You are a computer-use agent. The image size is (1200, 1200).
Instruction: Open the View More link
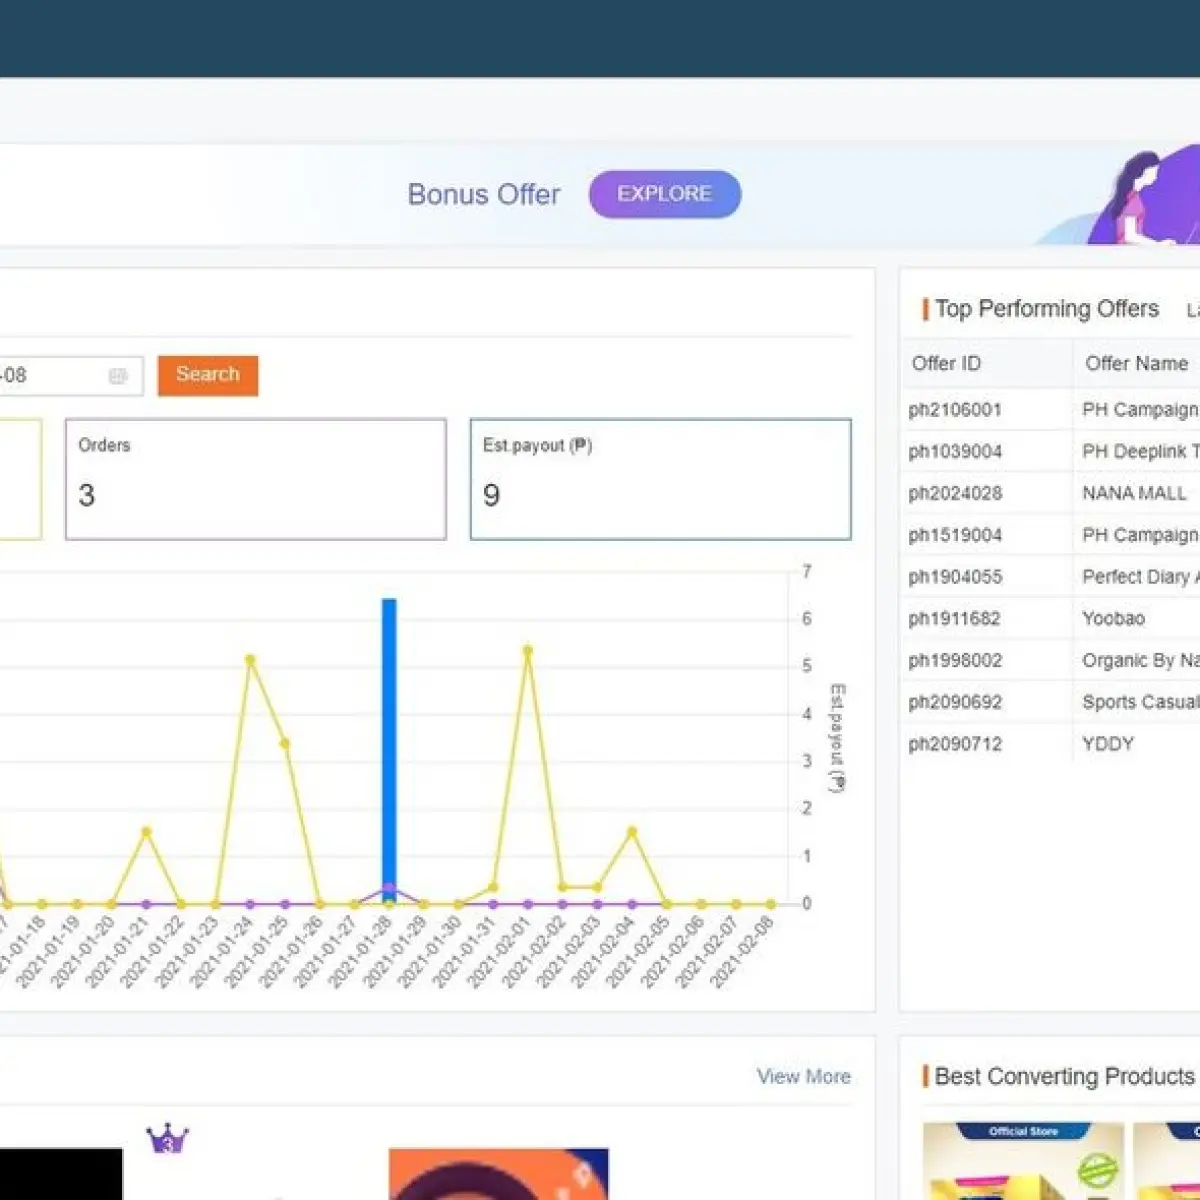pyautogui.click(x=803, y=1076)
